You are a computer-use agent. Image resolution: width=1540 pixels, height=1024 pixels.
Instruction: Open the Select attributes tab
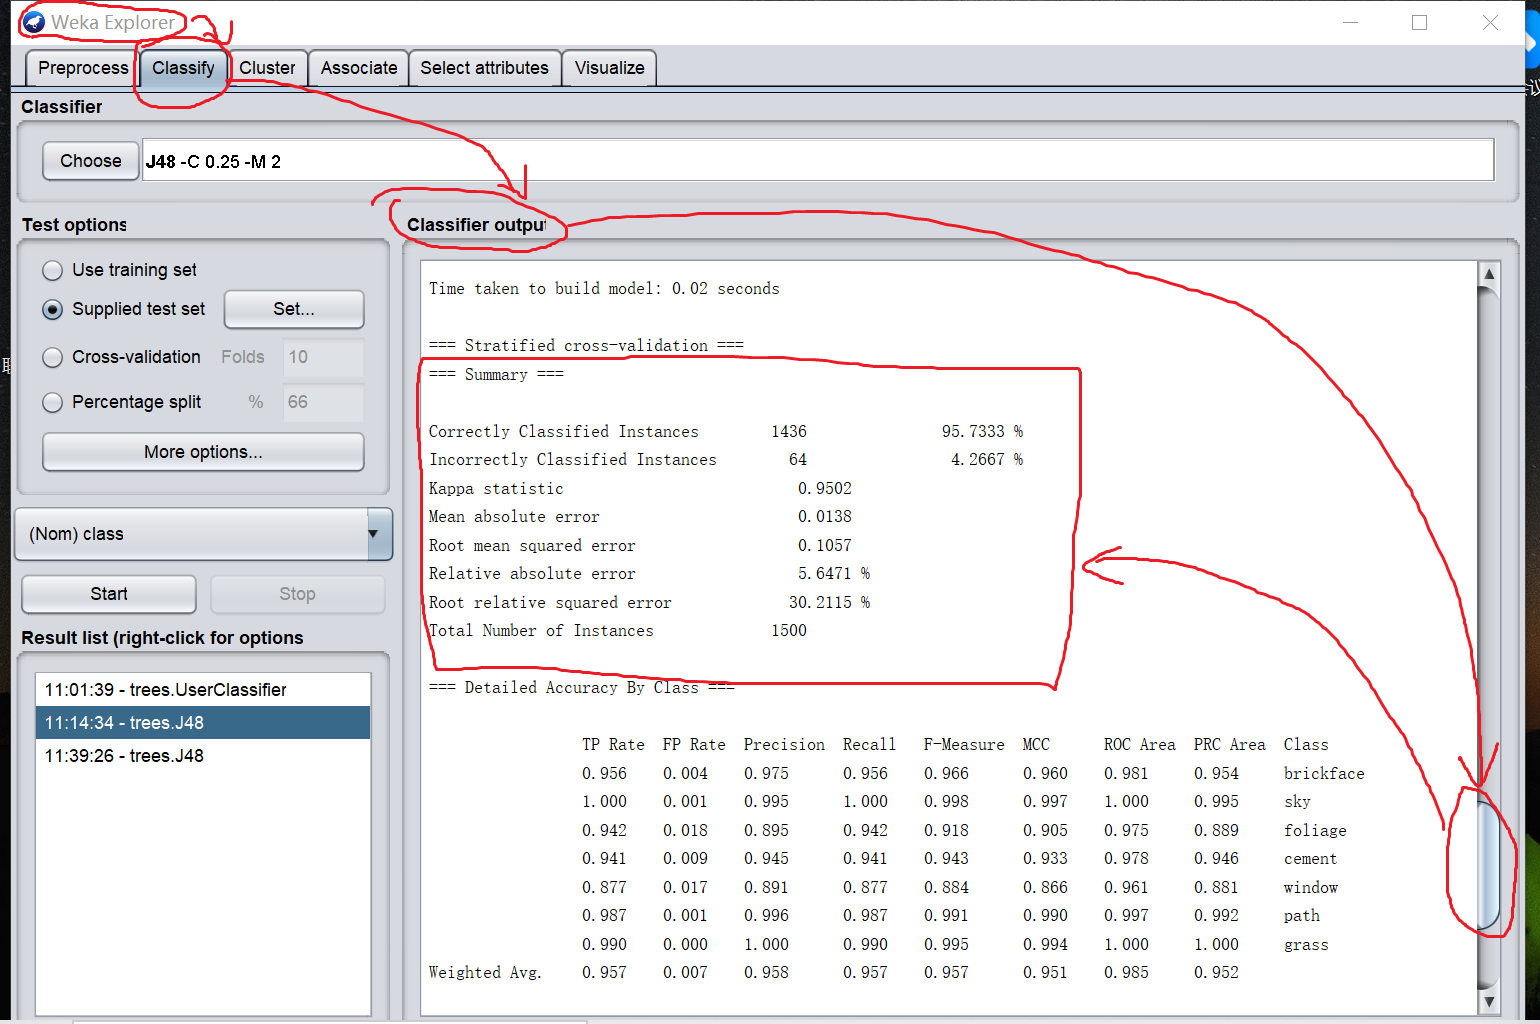484,68
